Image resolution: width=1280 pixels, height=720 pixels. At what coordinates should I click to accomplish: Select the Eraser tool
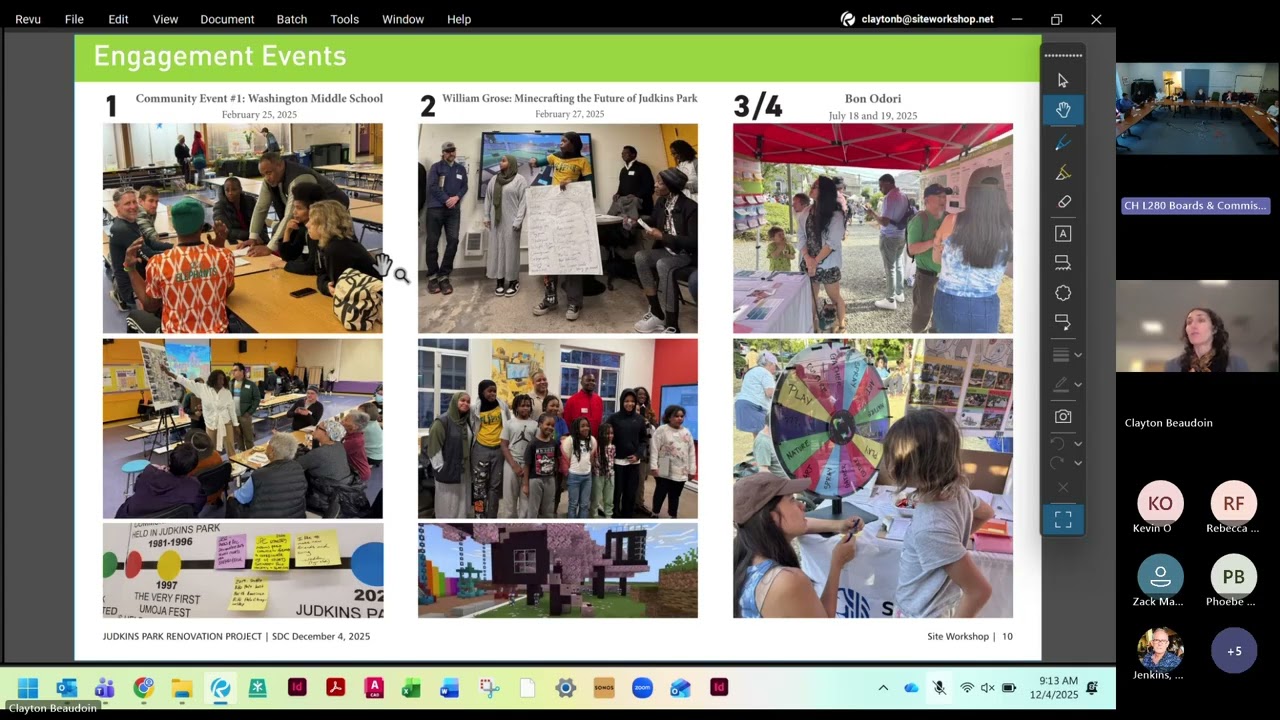tap(1063, 202)
